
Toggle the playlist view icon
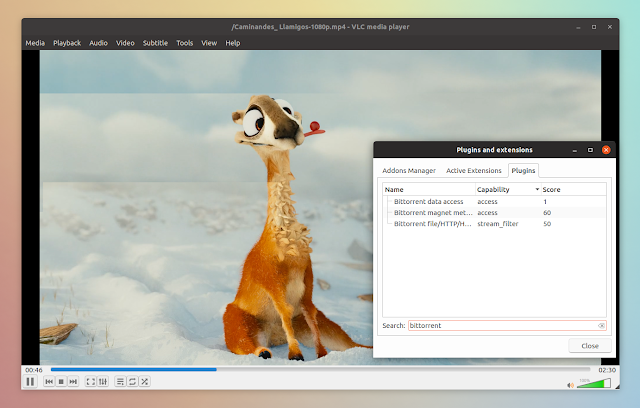120,381
